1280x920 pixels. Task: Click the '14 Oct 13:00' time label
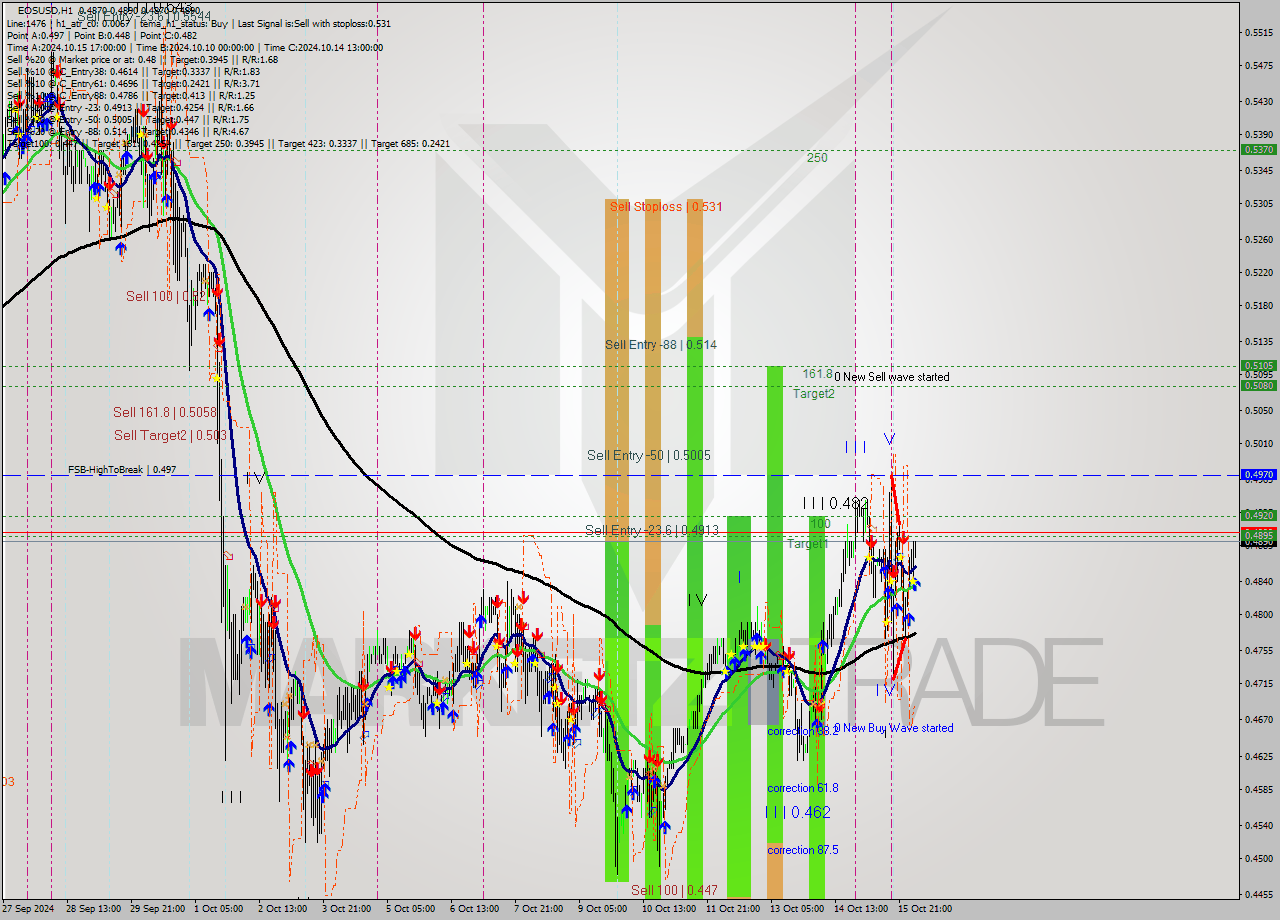[x=861, y=909]
